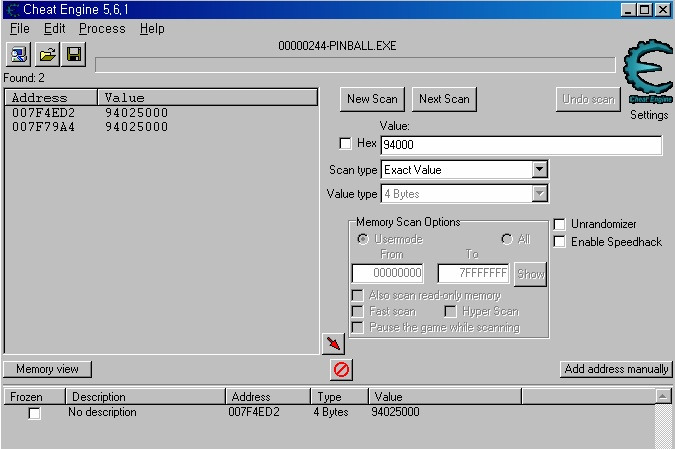Toggle the Fast scan checkbox

[358, 311]
